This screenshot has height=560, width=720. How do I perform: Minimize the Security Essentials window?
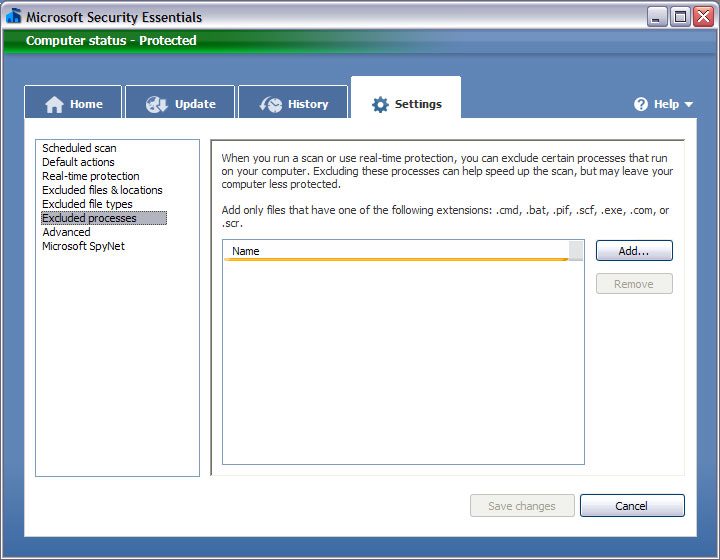click(x=657, y=17)
